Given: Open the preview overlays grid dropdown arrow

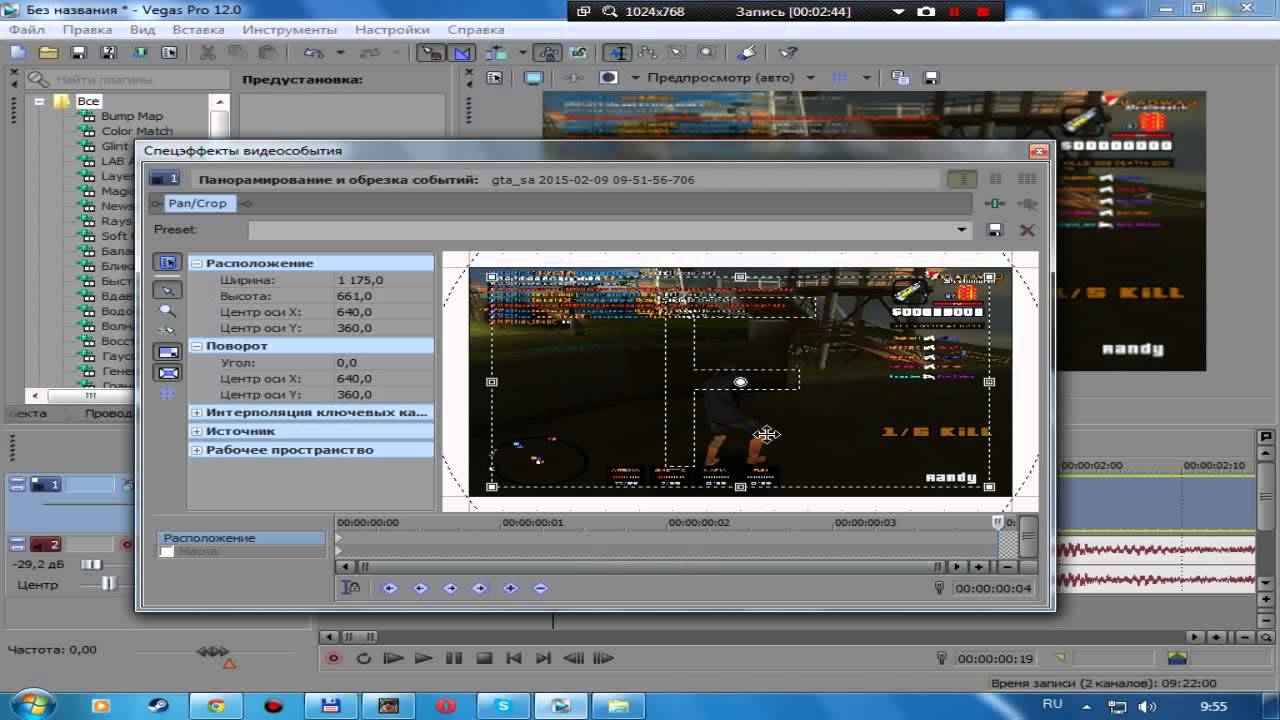Looking at the screenshot, I should [866, 77].
